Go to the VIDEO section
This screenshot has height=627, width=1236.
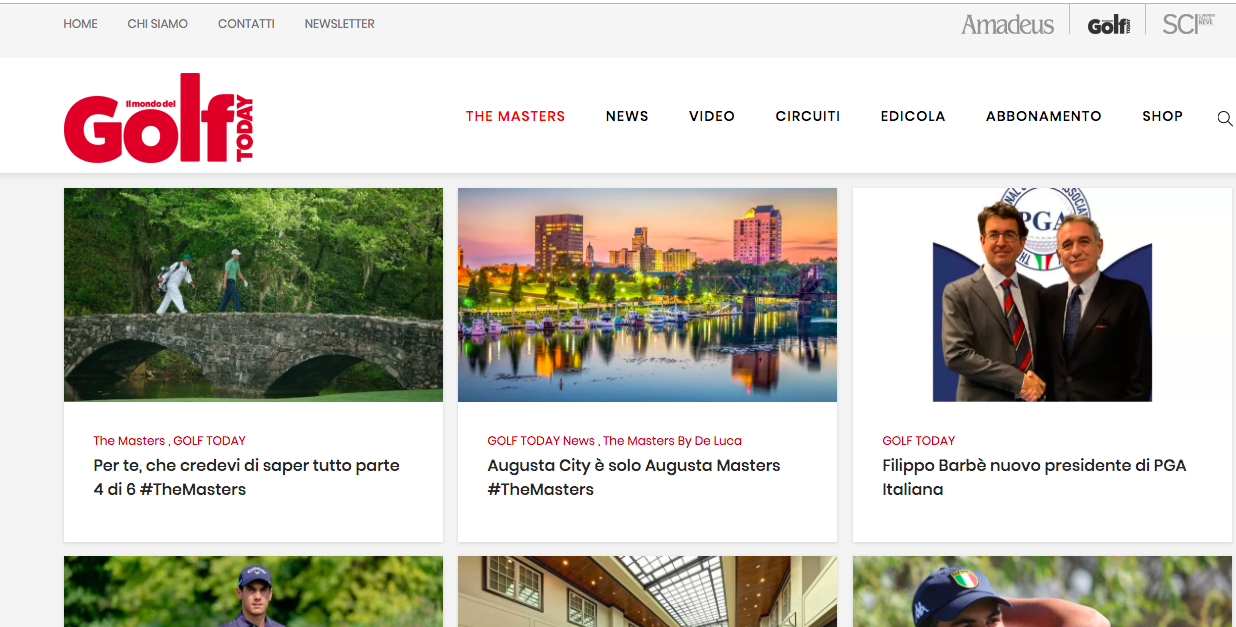coord(712,116)
